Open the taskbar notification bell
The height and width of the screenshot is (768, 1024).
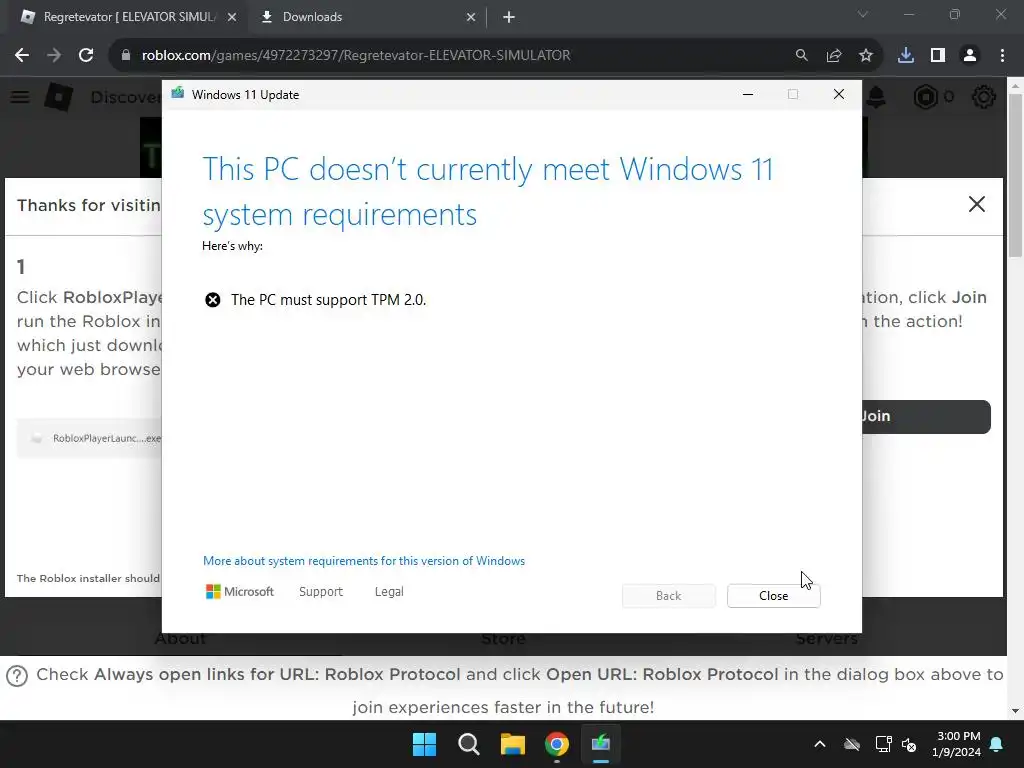pos(997,744)
